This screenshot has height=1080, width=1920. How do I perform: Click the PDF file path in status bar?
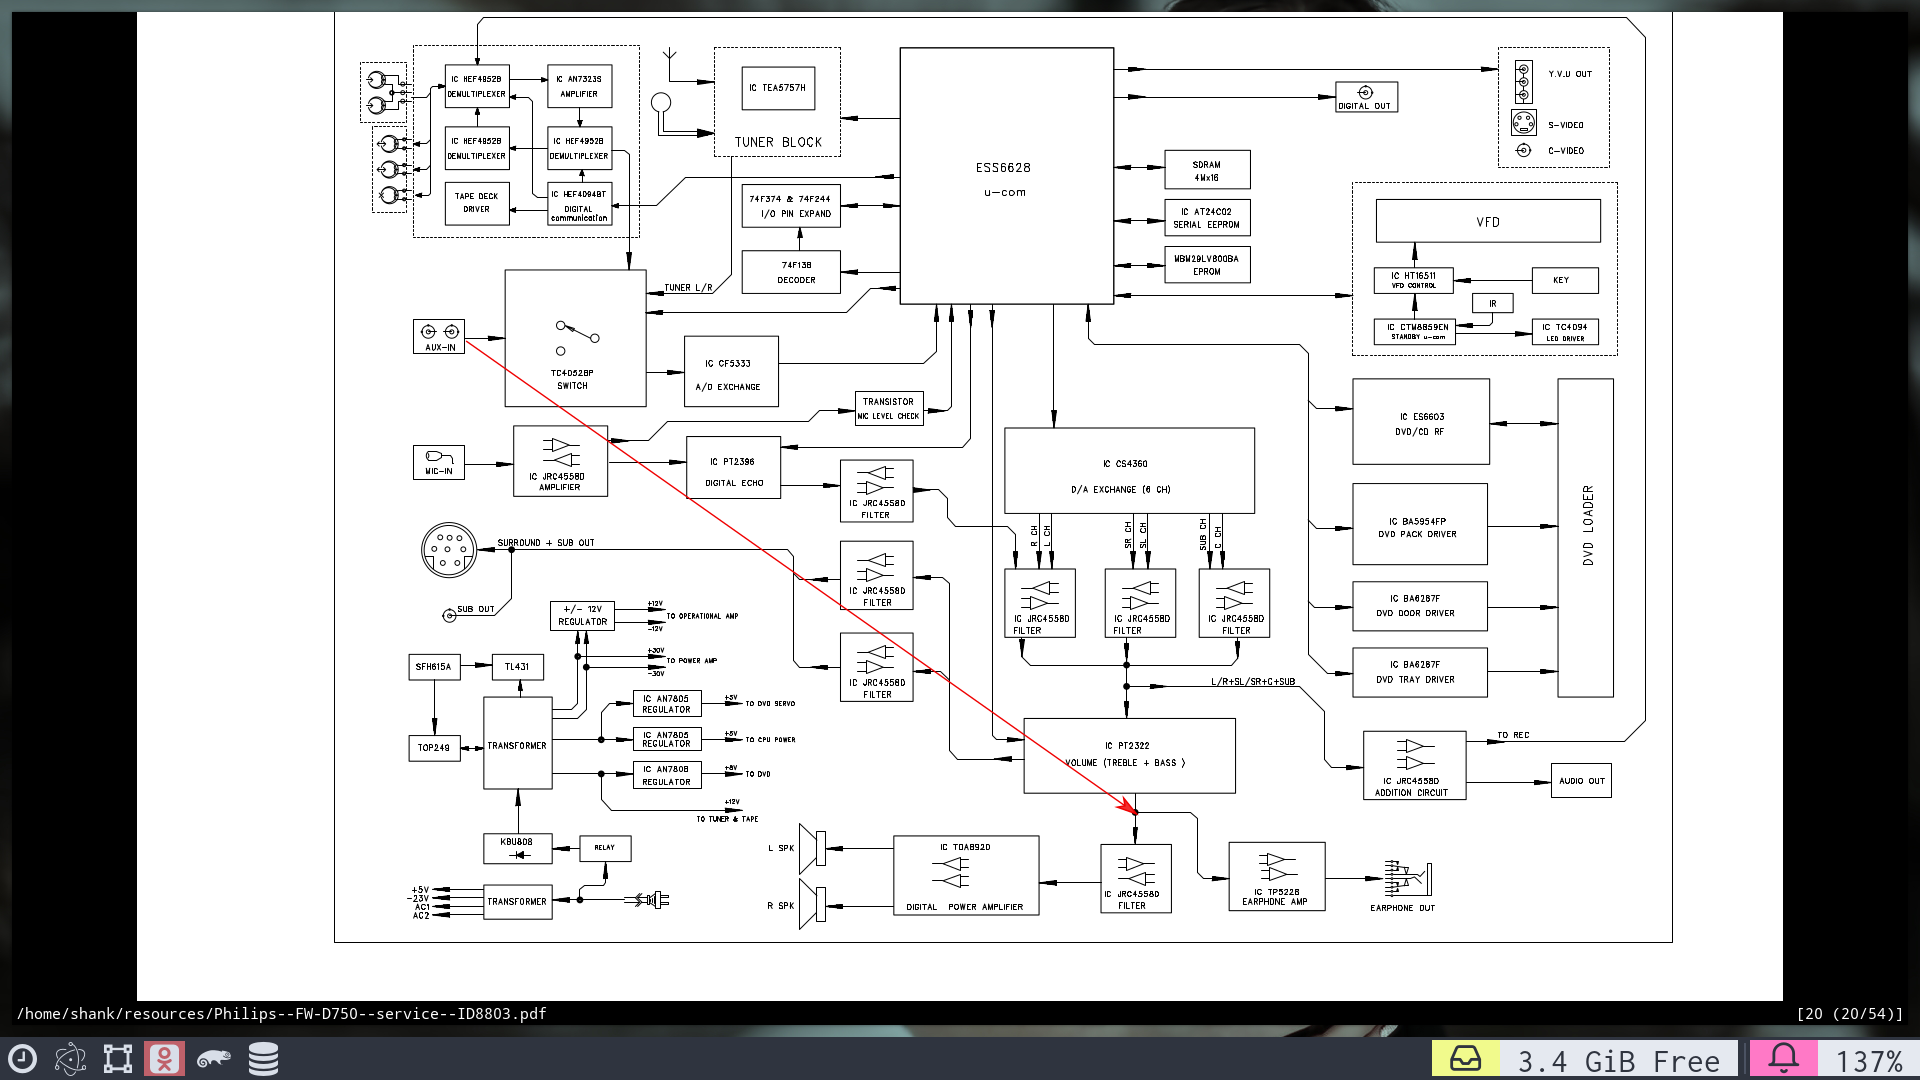(x=281, y=1013)
